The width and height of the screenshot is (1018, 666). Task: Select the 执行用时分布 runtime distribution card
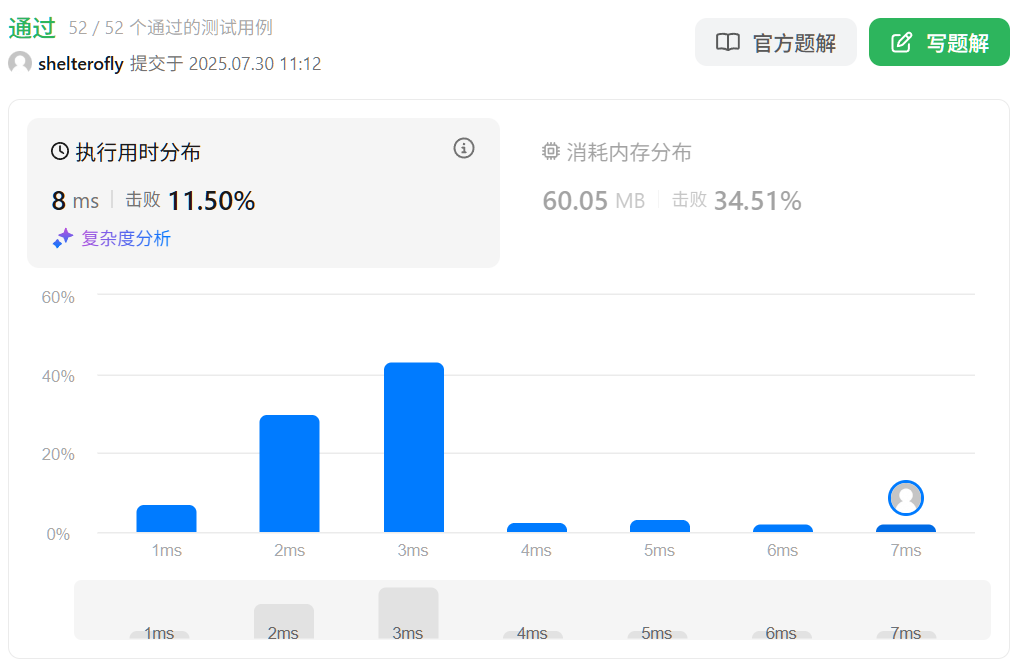[x=264, y=193]
